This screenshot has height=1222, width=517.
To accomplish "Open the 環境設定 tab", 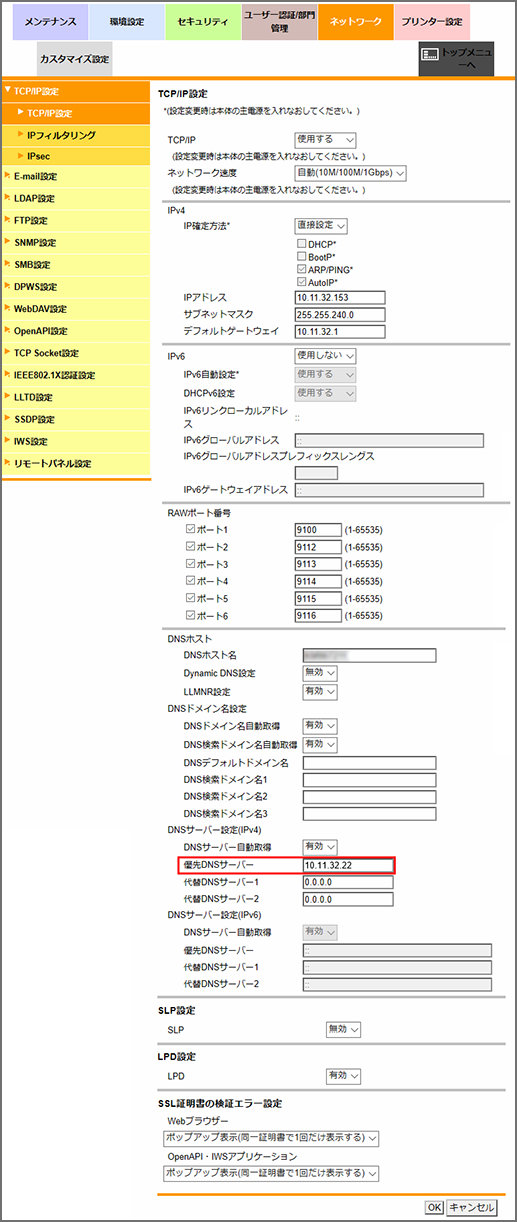I will (x=126, y=21).
